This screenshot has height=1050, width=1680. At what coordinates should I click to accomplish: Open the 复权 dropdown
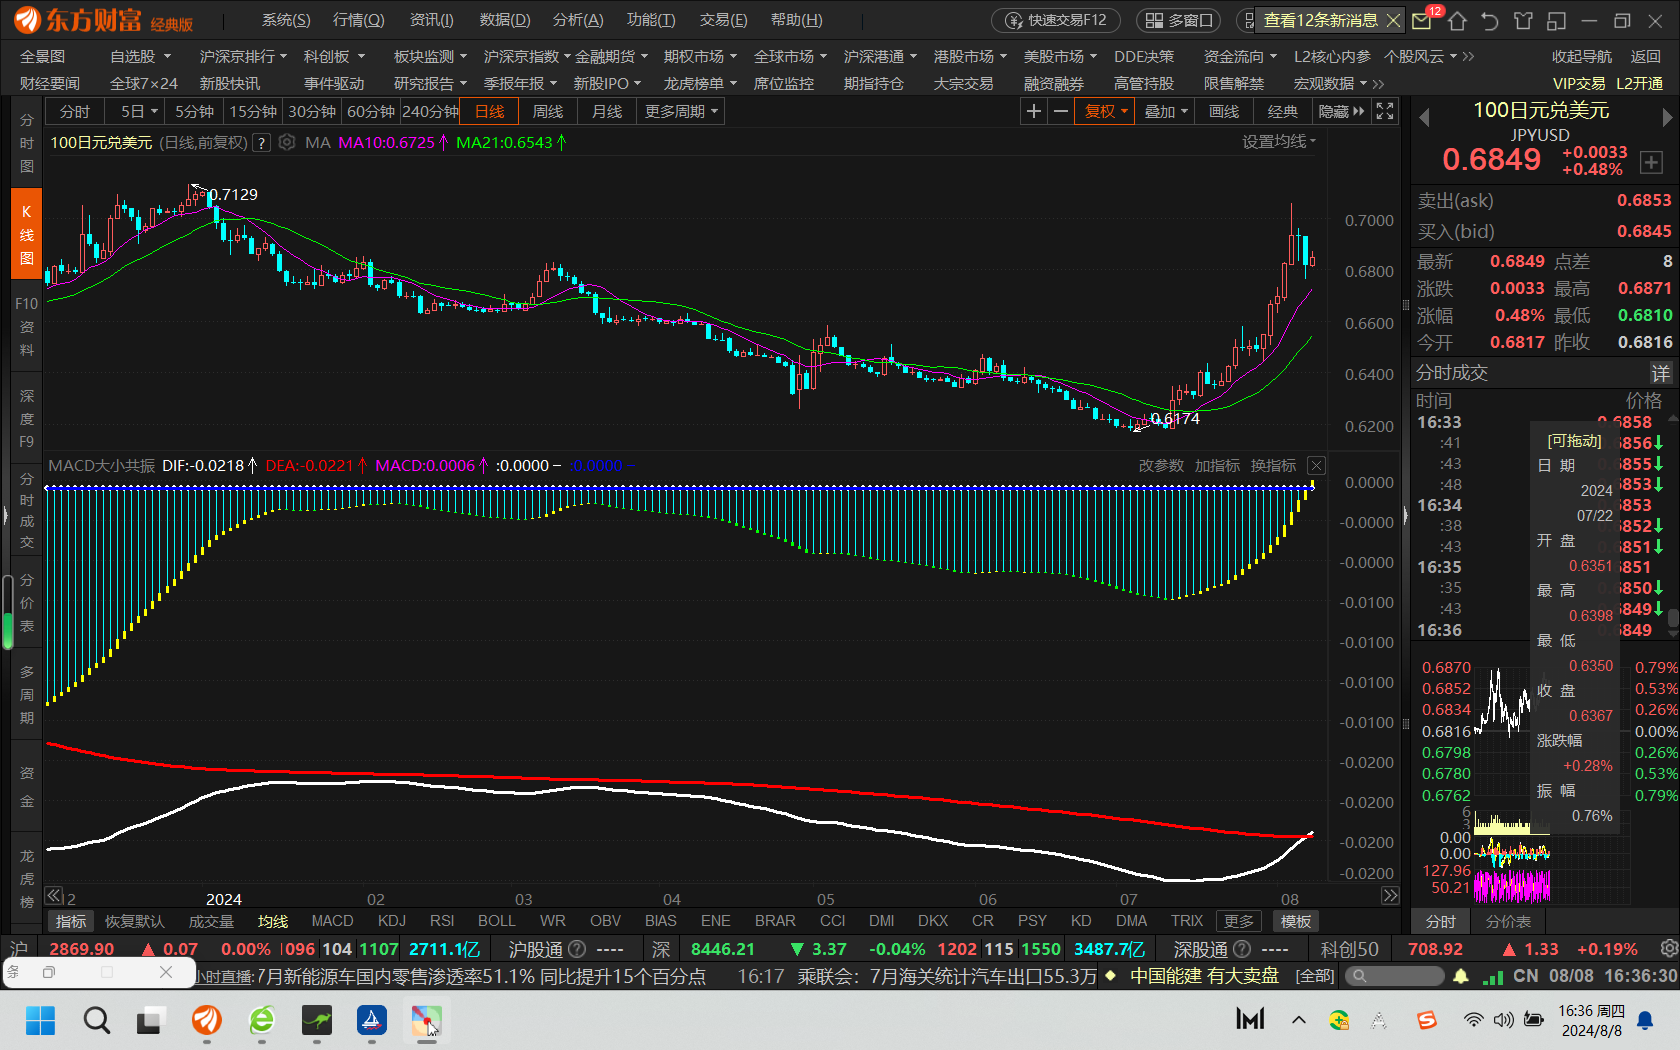point(1106,111)
